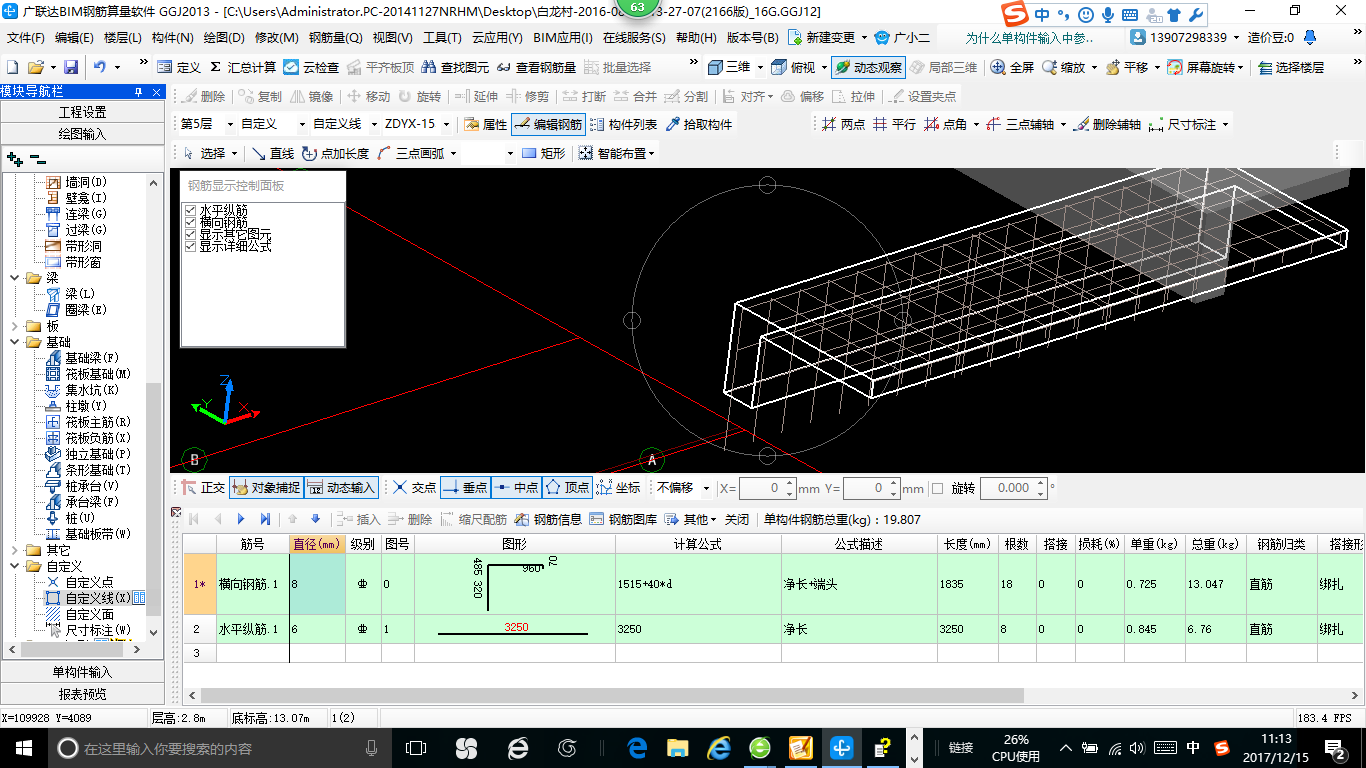Use 拾取构件 pick component tool
The height and width of the screenshot is (768, 1366).
[698, 124]
